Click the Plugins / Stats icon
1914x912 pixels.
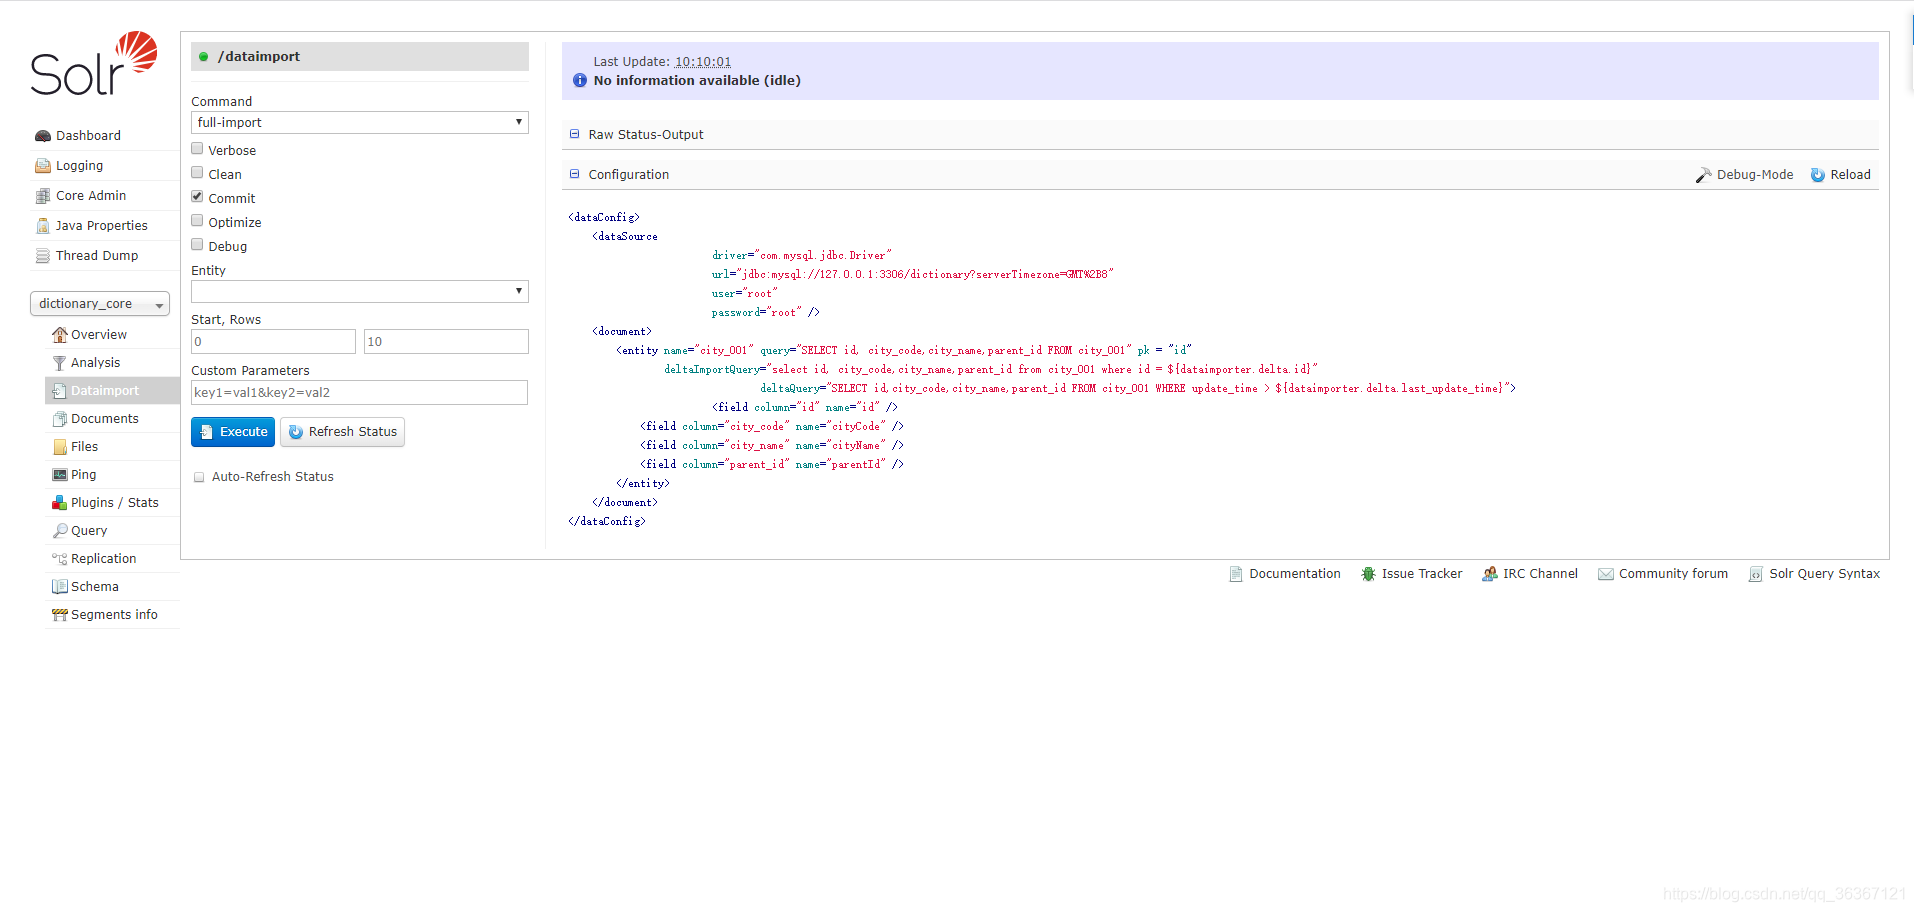60,503
